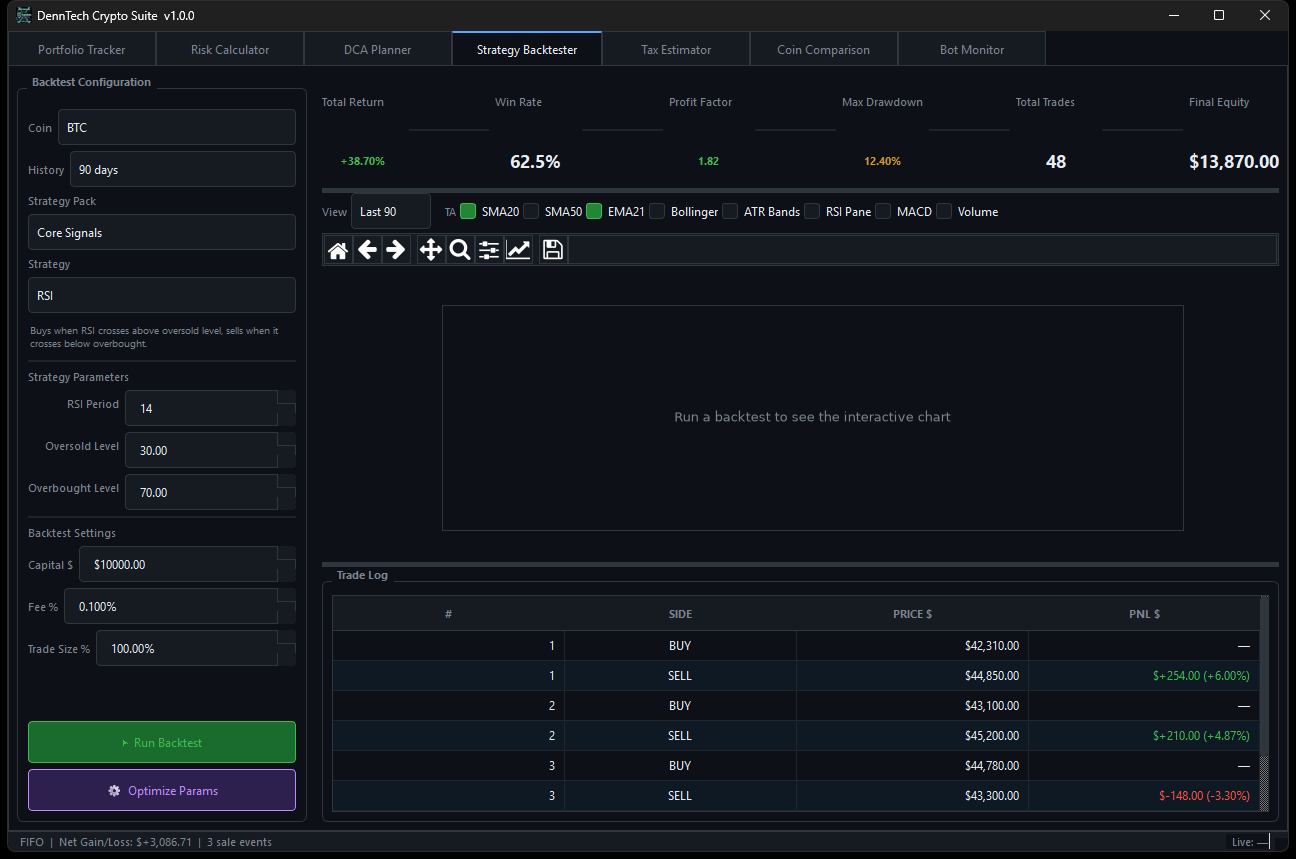1296x859 pixels.
Task: Click Profit Factor value 1.82
Action: 708,161
